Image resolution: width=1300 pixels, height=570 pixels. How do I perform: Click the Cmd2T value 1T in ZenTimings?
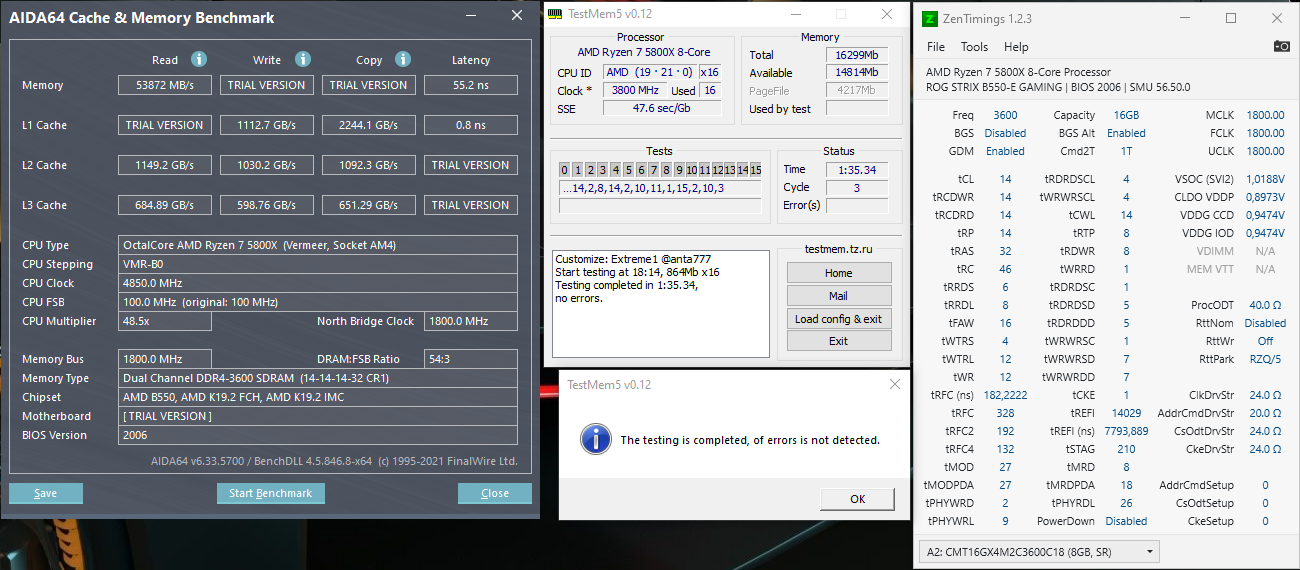click(1126, 151)
